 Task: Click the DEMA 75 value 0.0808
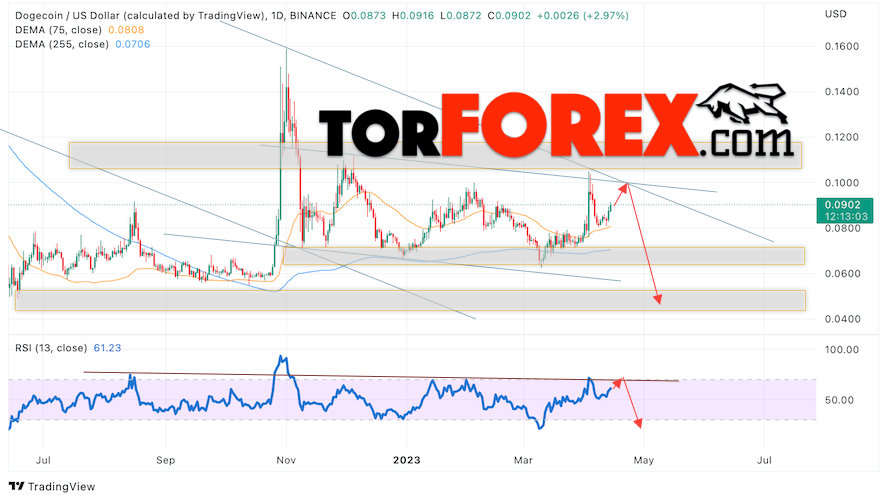pyautogui.click(x=126, y=30)
